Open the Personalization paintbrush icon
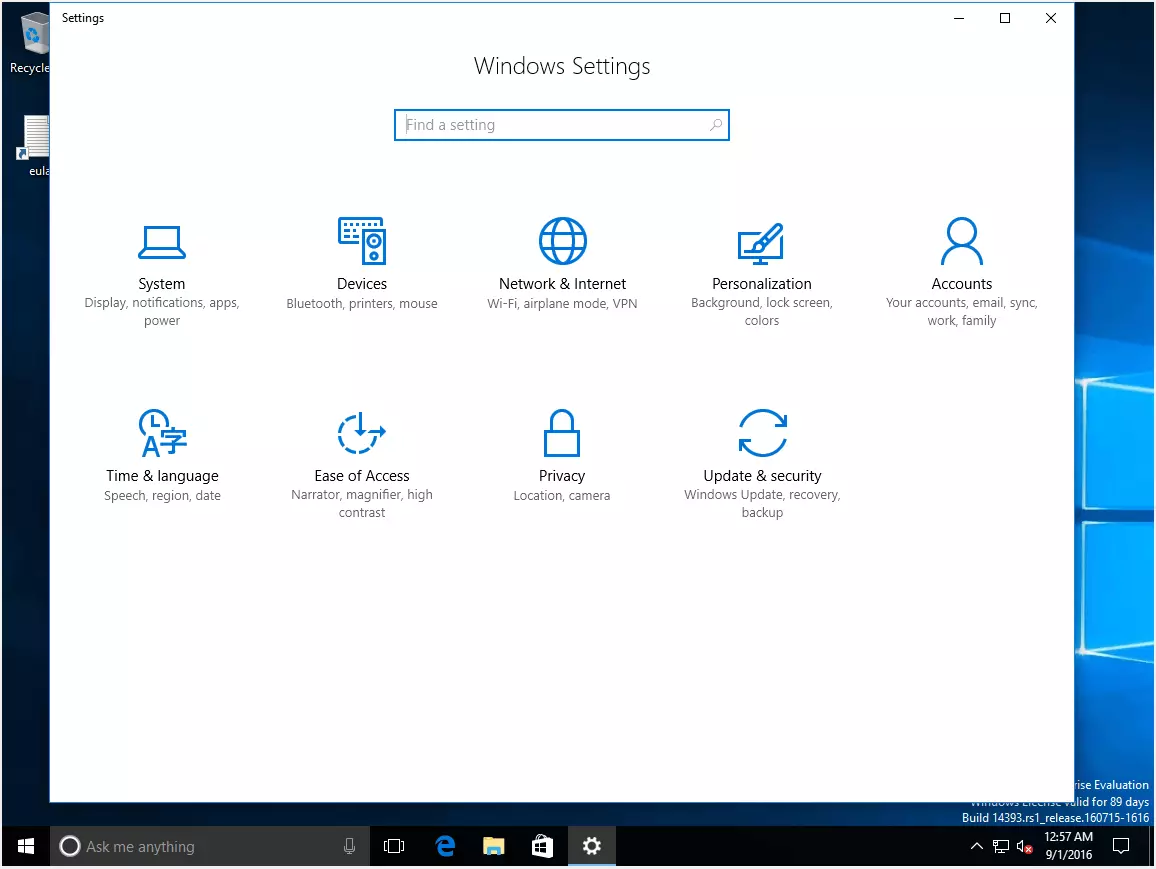Viewport: 1156px width, 869px height. coord(761,243)
